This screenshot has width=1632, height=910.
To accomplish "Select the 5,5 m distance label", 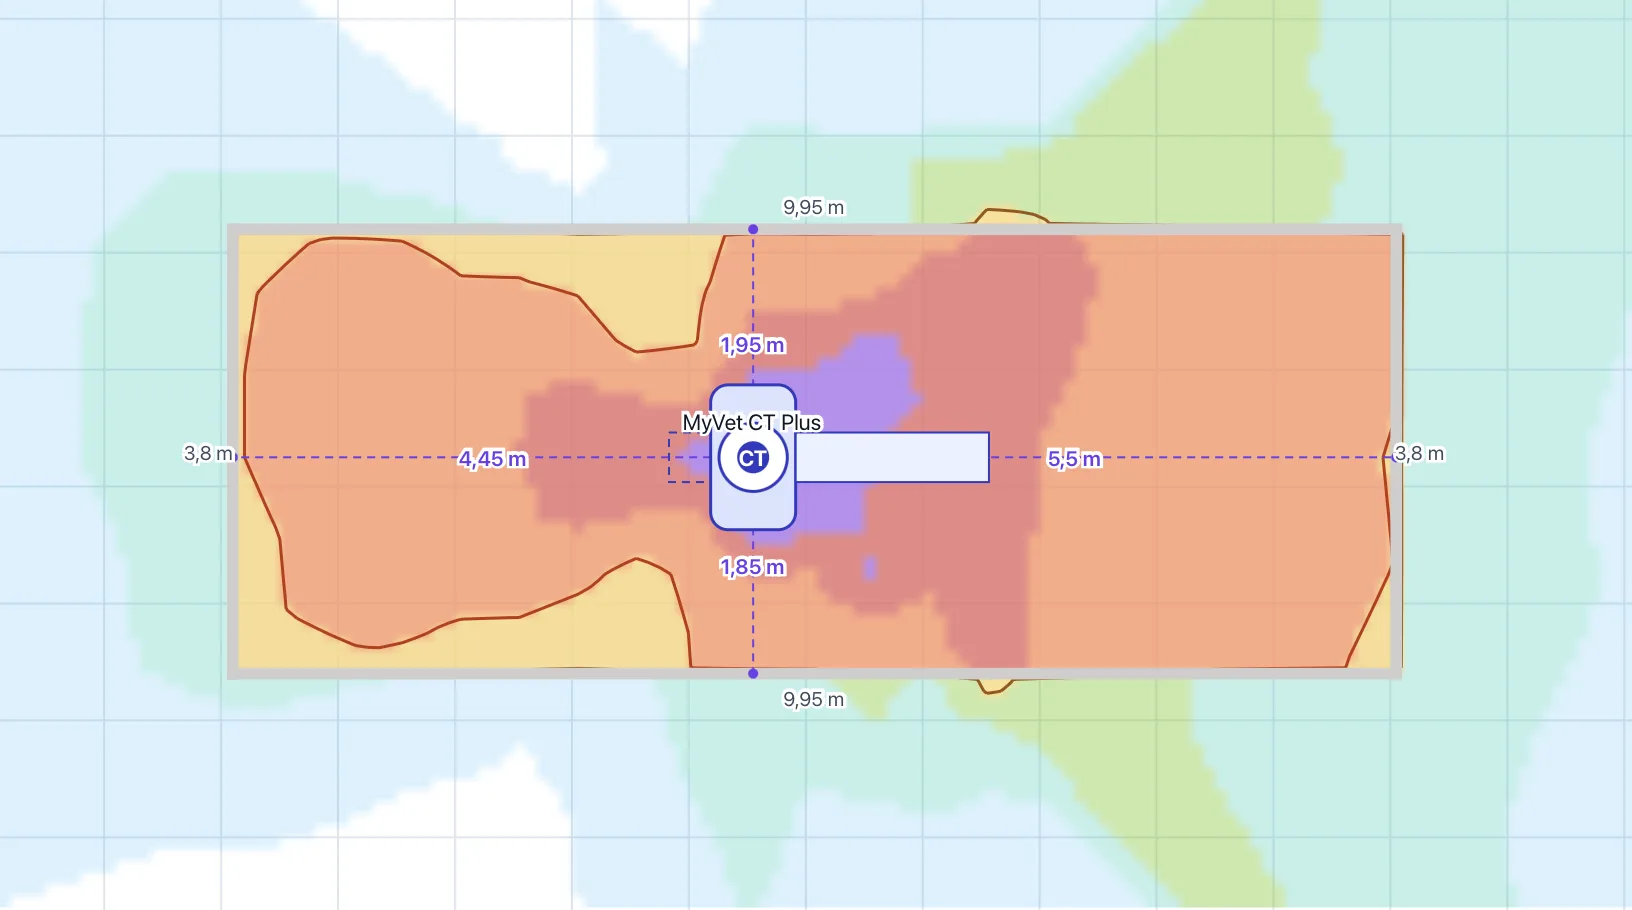I will (x=1074, y=459).
